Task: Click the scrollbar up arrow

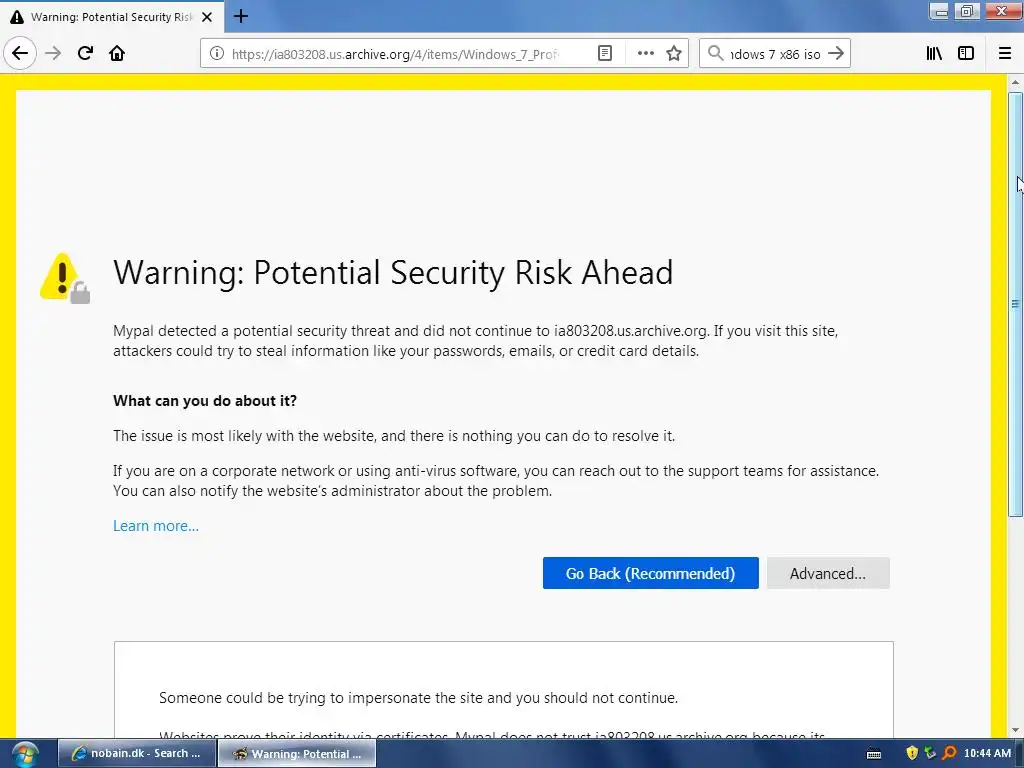Action: tap(1015, 82)
